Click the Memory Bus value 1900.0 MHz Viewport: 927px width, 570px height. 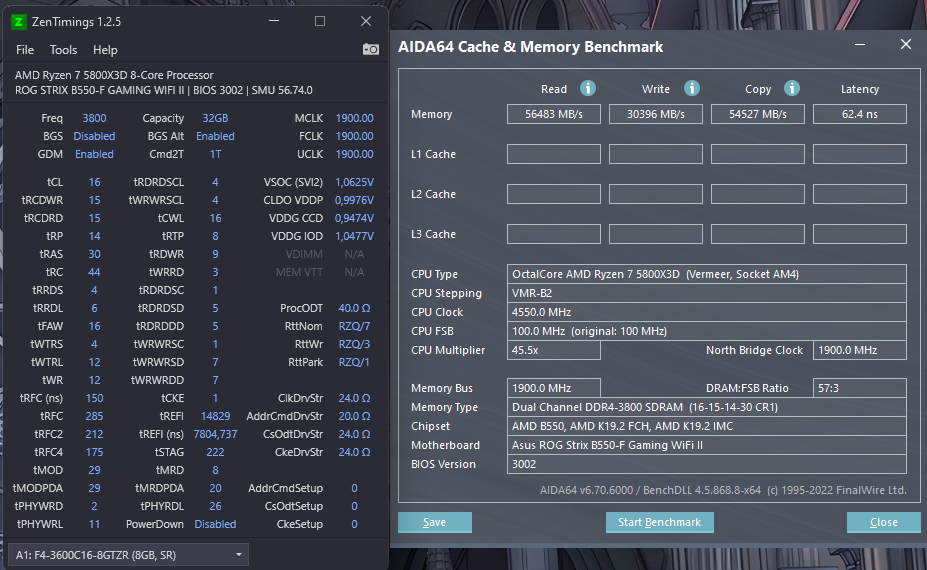coord(554,388)
